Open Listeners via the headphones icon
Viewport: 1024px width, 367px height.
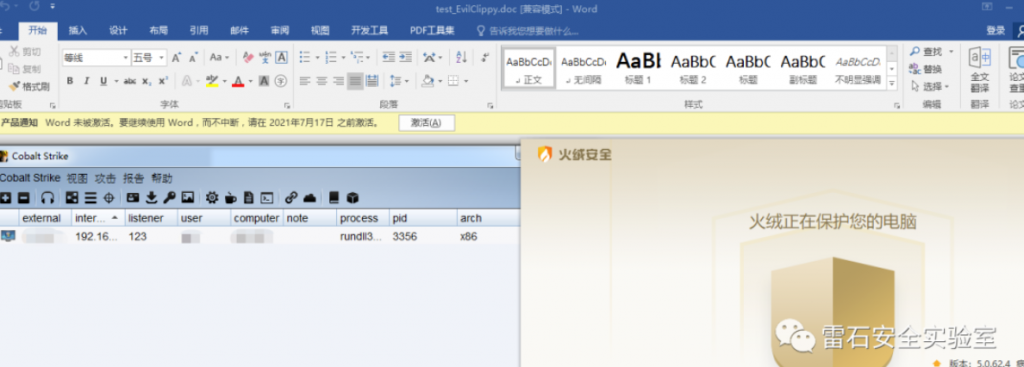tap(48, 197)
